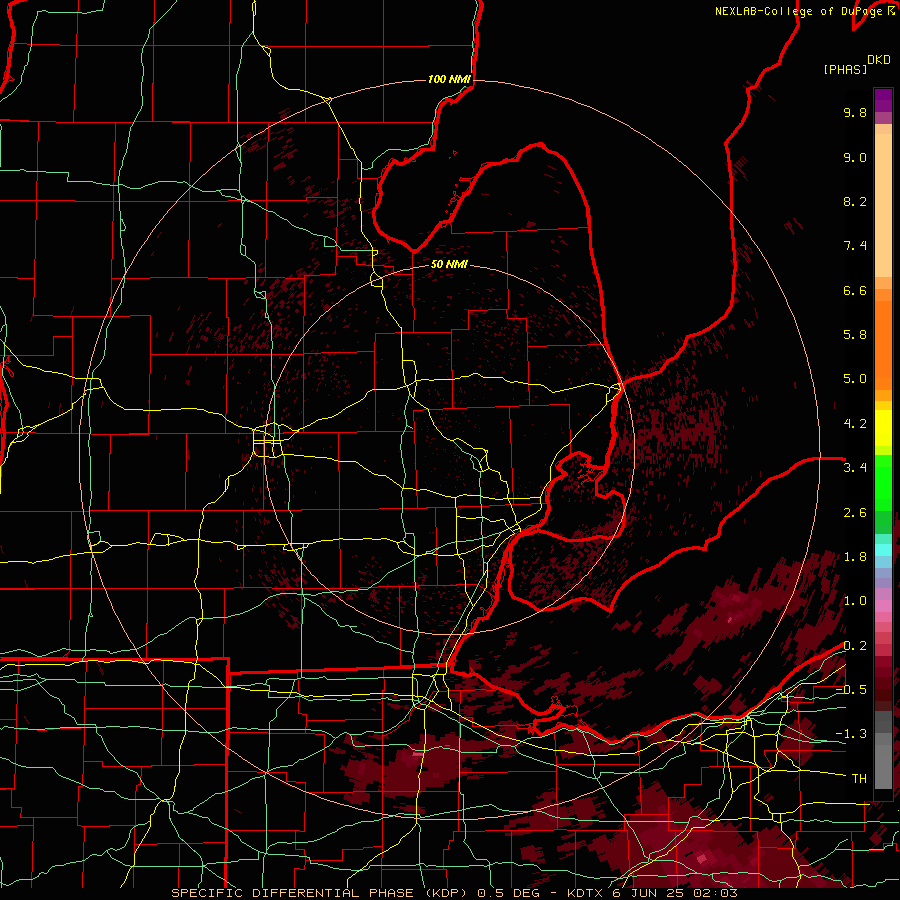Viewport: 900px width, 900px height.
Task: Pick the pale peach color bar segment
Action: click(x=883, y=205)
